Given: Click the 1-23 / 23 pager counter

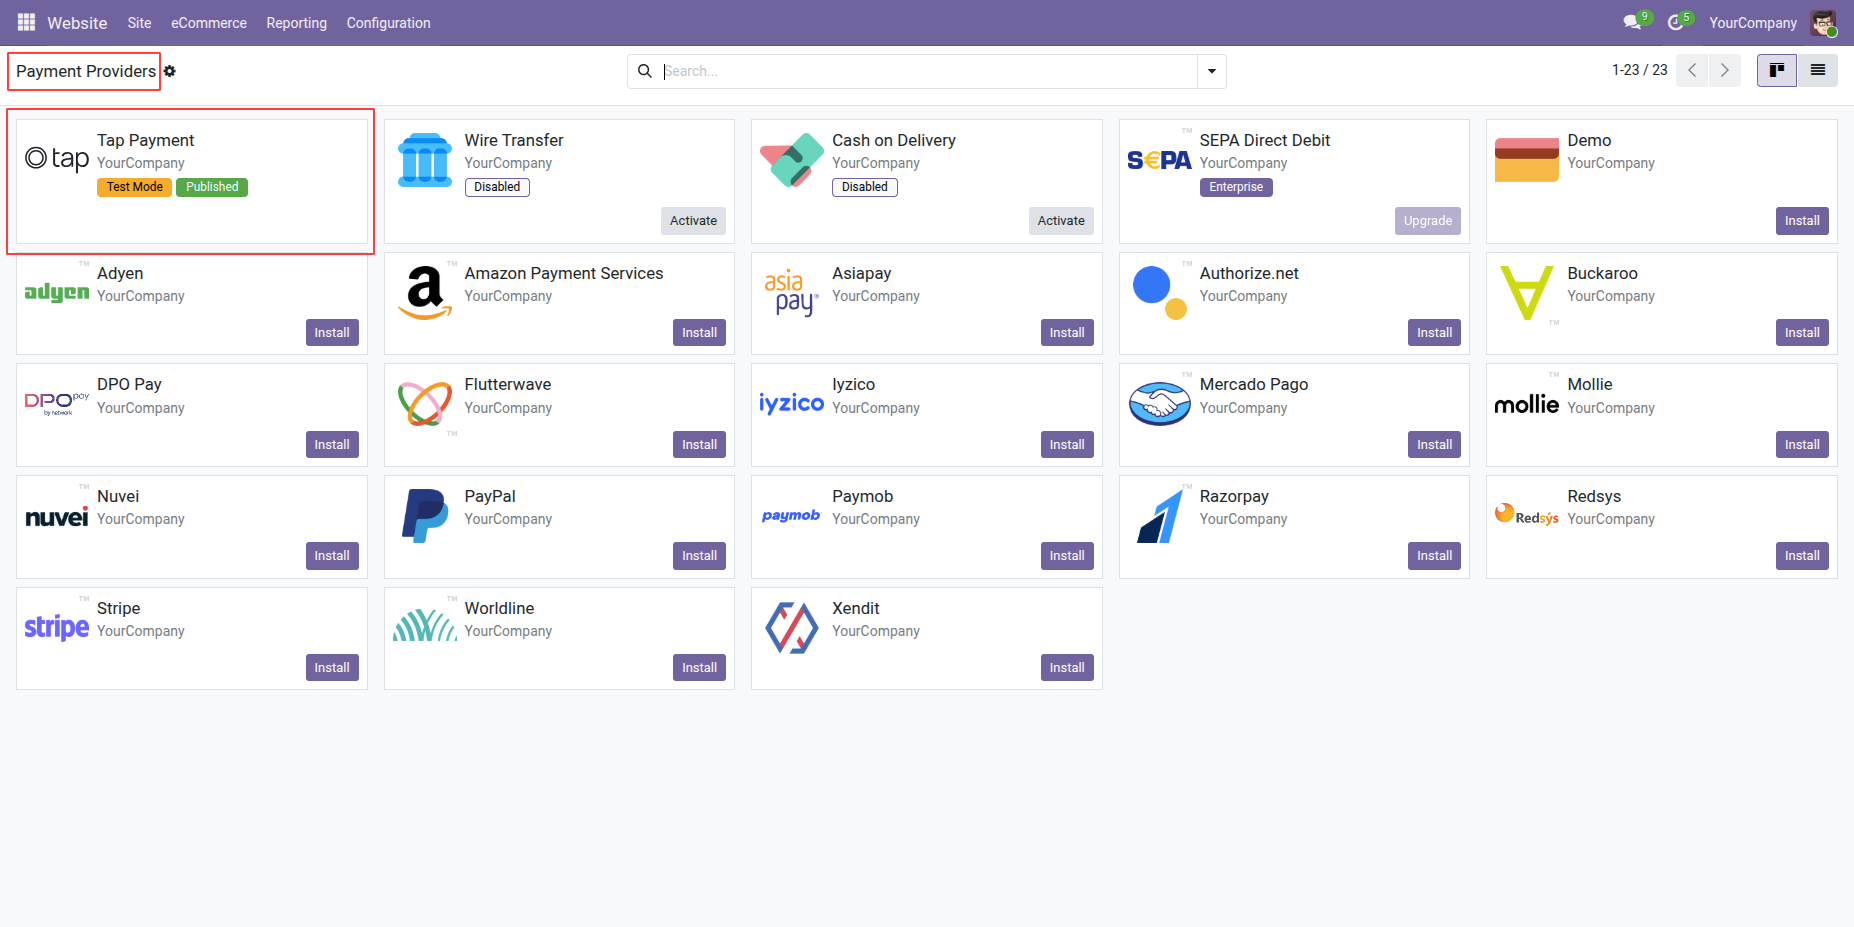Looking at the screenshot, I should tap(1640, 70).
